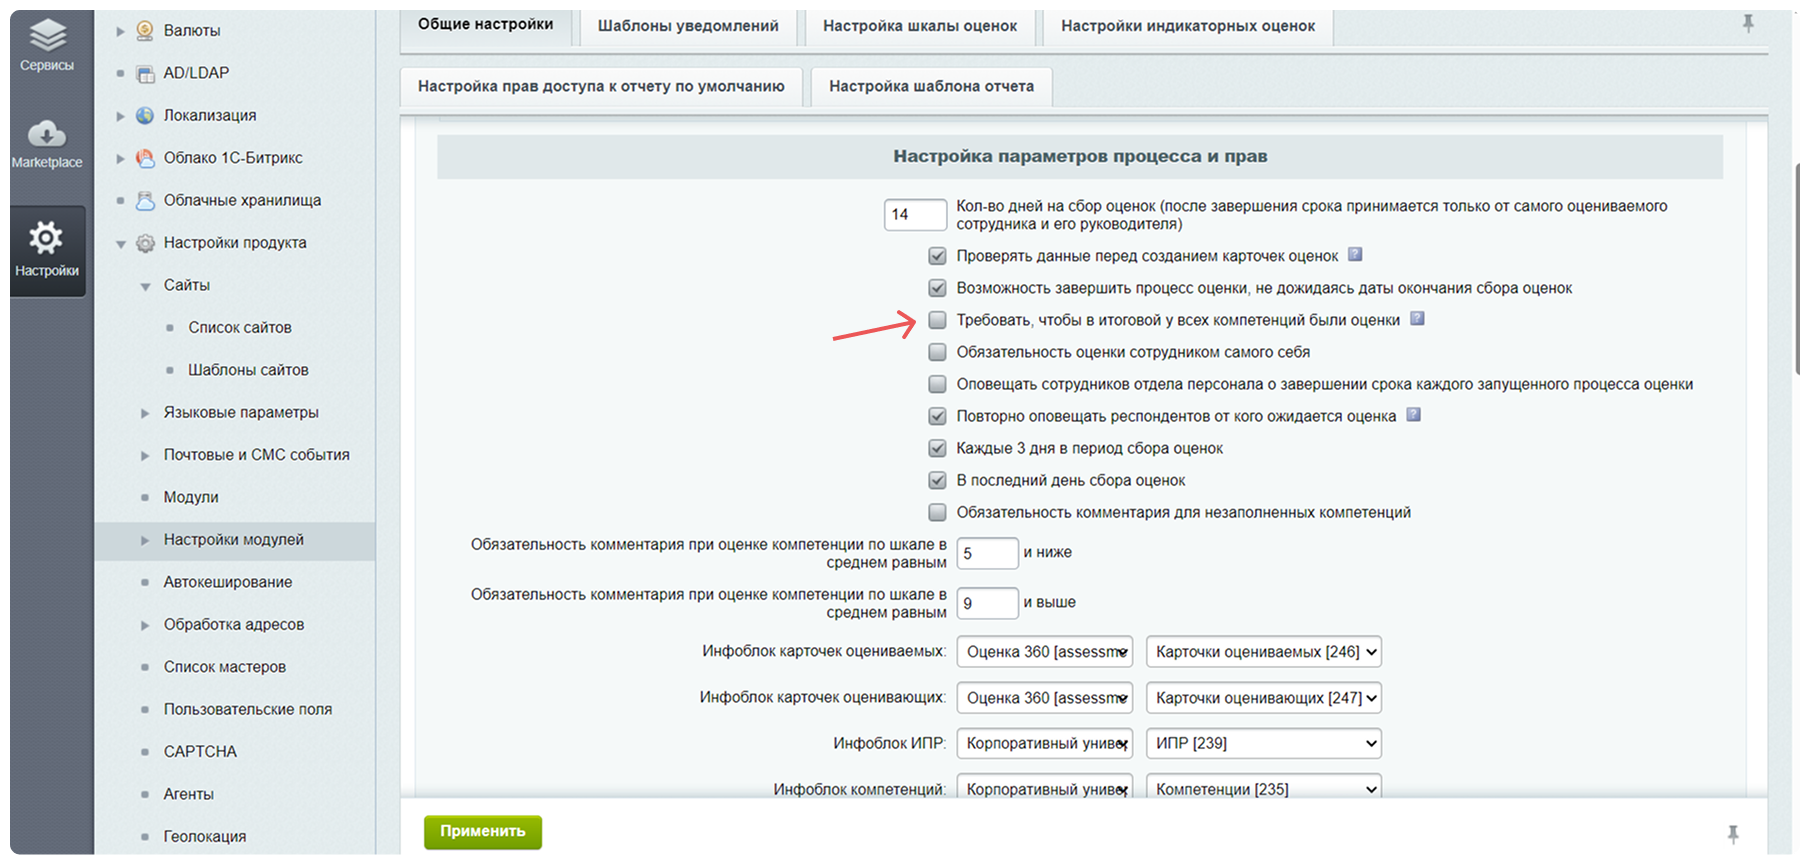Click the AD/LDAP icon in the sidebar
Viewport: 1810px width, 865px height.
[x=146, y=73]
